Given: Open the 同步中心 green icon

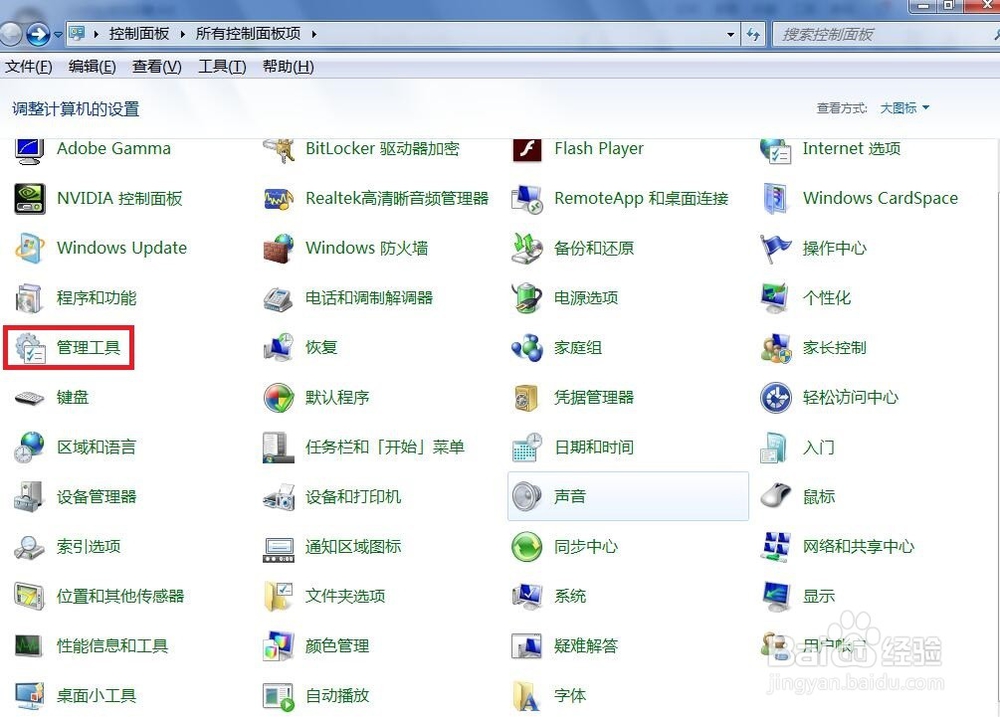Looking at the screenshot, I should click(x=527, y=547).
